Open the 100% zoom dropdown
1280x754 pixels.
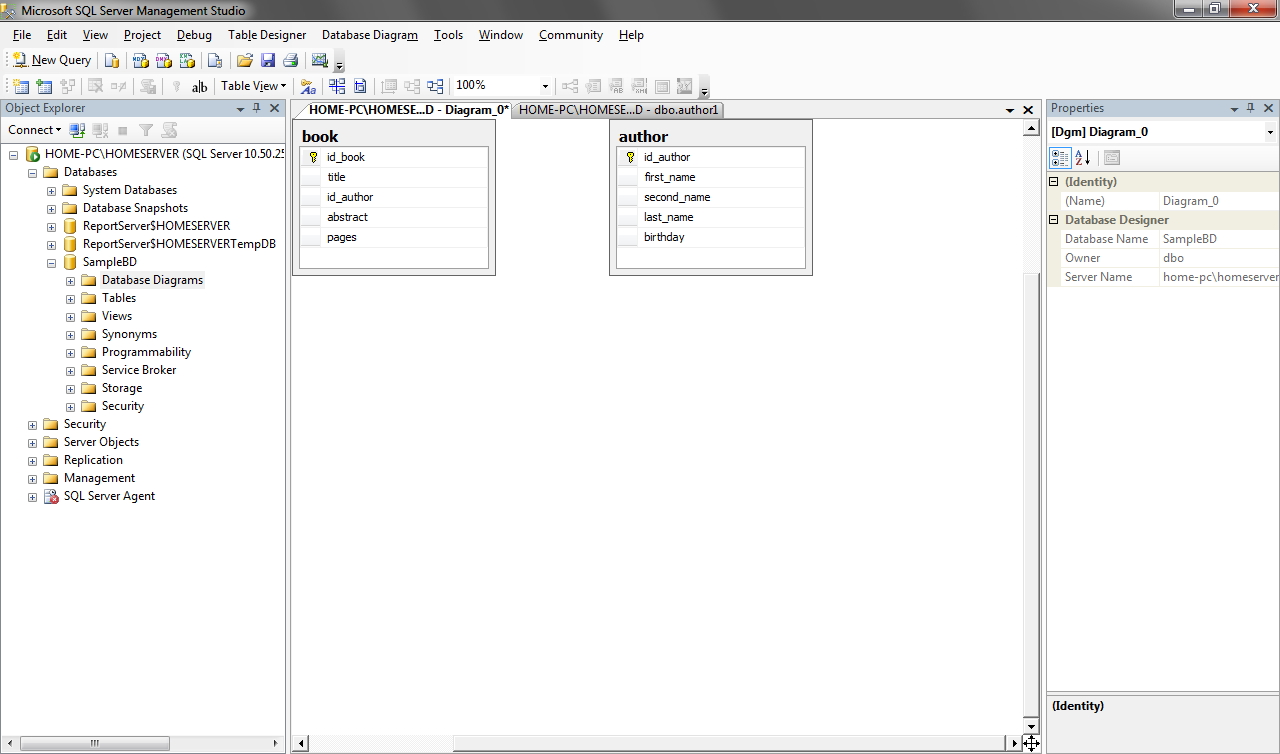coord(545,86)
